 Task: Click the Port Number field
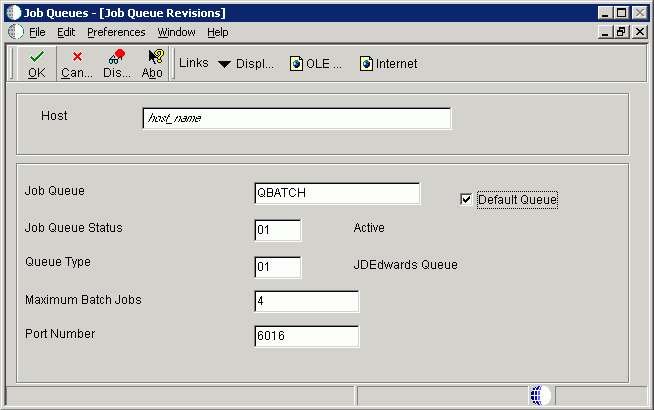307,336
